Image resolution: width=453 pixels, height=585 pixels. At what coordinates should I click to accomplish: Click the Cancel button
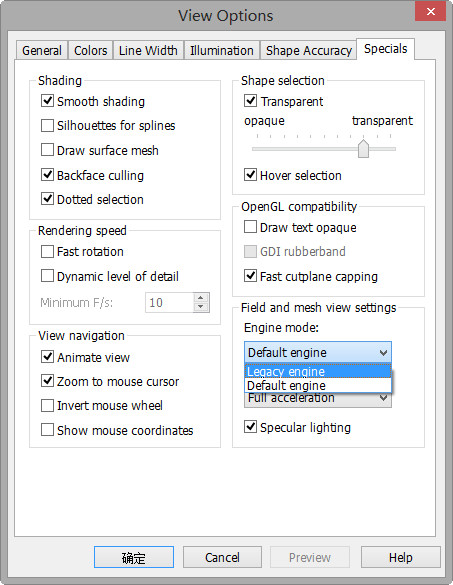[222, 557]
